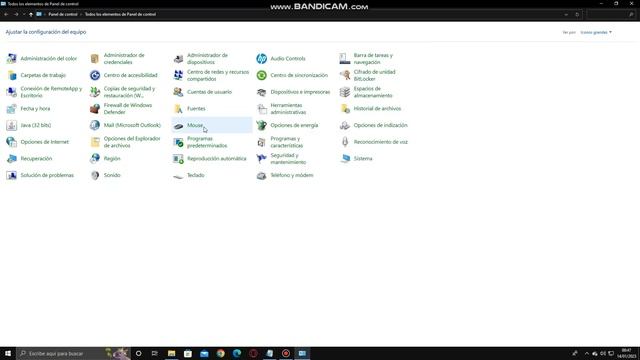Open Task View on the taskbar
The height and width of the screenshot is (360, 640).
coord(155,353)
